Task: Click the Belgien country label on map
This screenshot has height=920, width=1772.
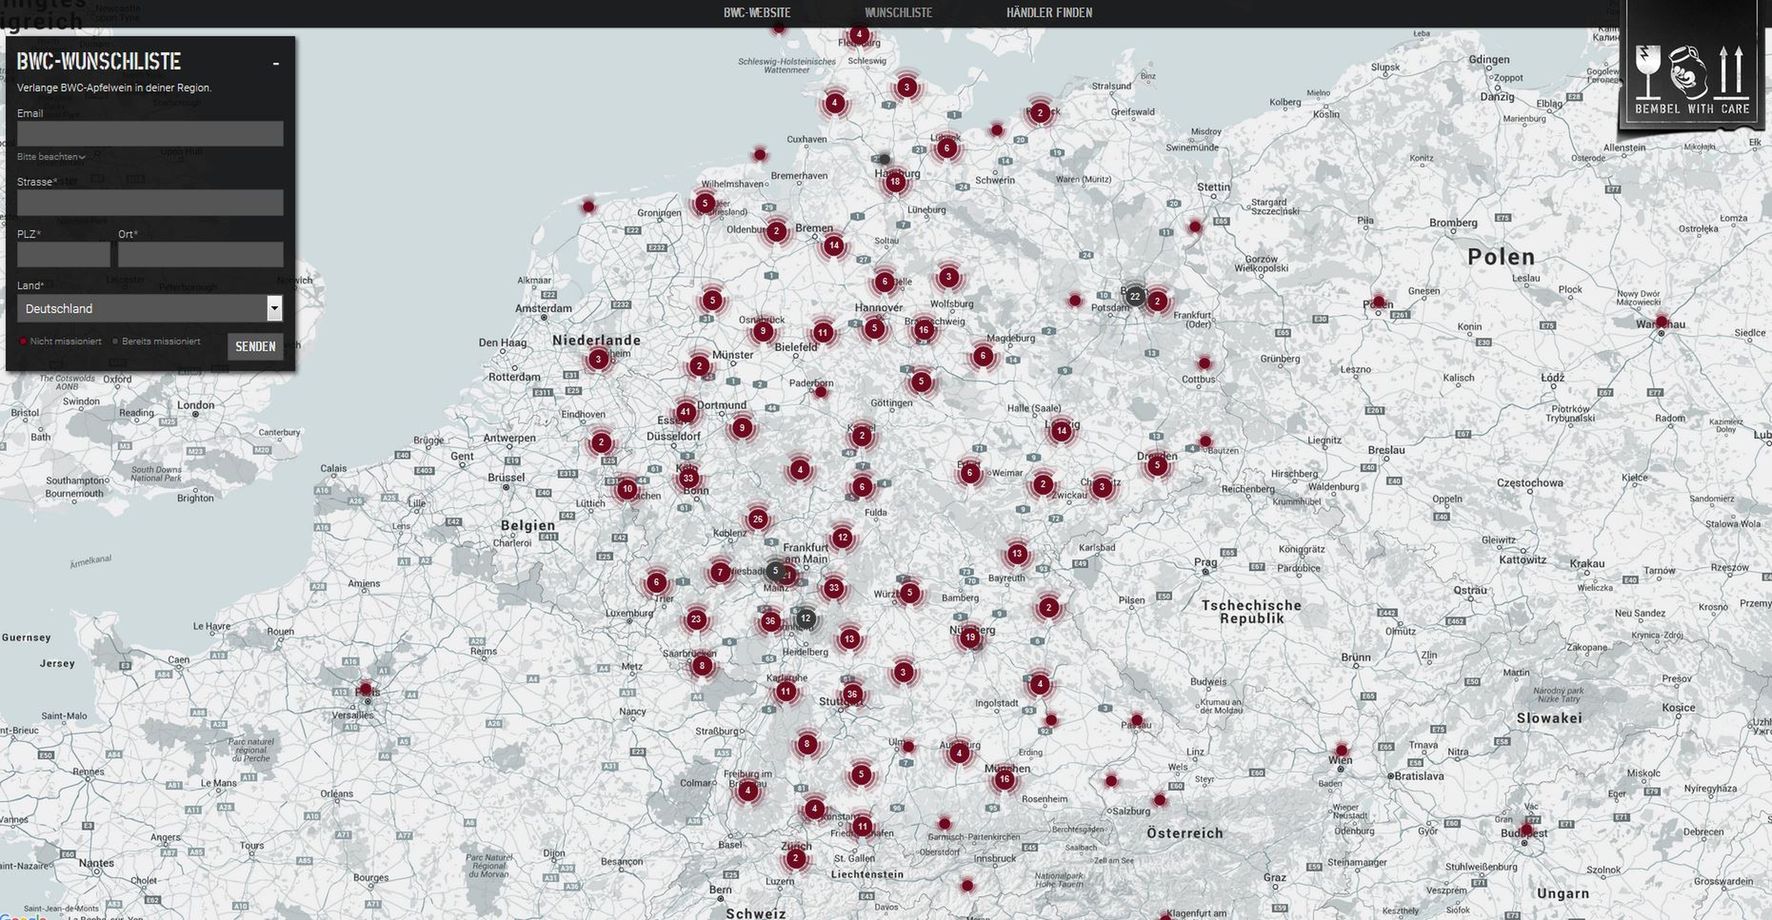Action: [x=528, y=525]
